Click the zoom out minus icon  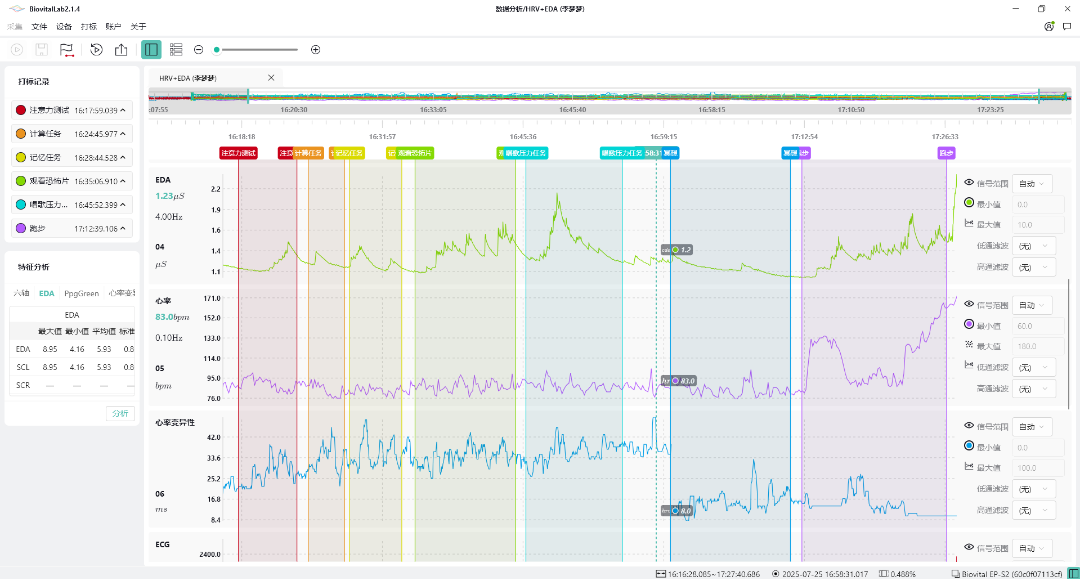[199, 49]
